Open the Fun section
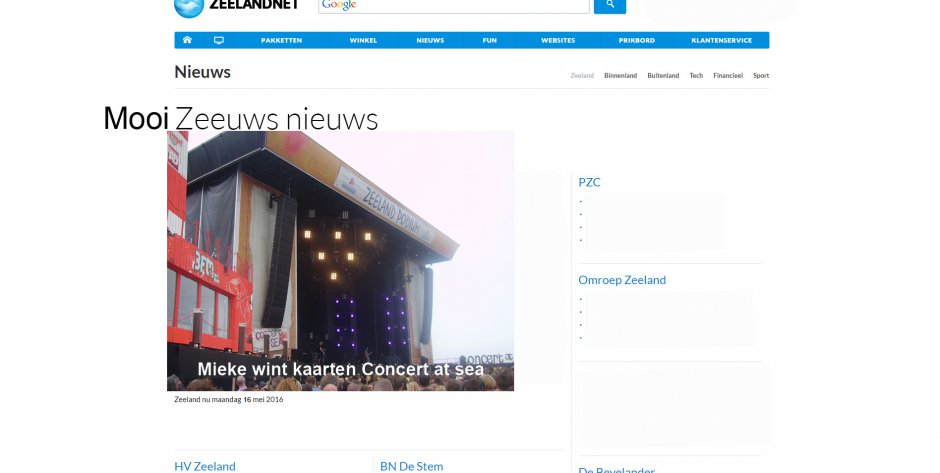940x473 pixels. point(489,40)
